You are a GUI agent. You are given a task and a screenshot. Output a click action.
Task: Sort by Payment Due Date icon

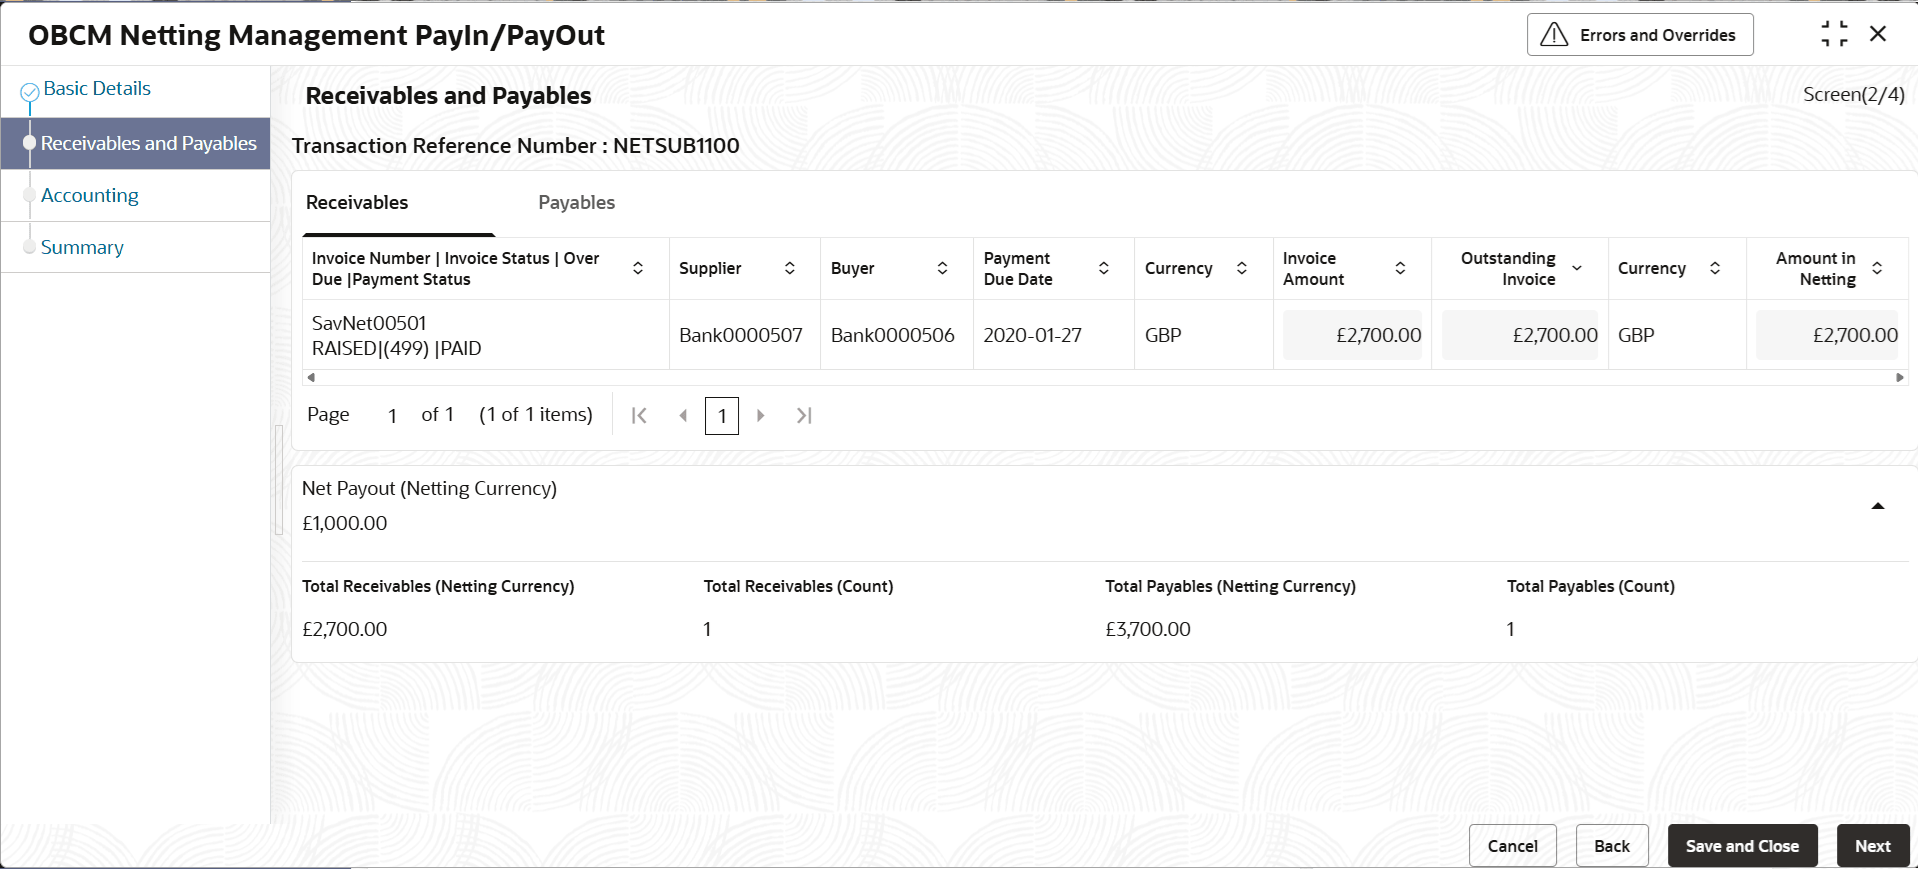pos(1103,268)
